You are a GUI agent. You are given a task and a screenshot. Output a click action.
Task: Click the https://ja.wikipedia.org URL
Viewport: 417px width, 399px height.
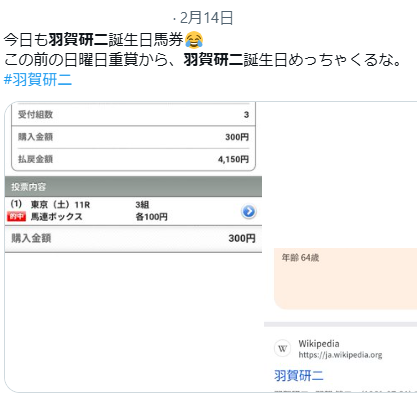click(340, 355)
